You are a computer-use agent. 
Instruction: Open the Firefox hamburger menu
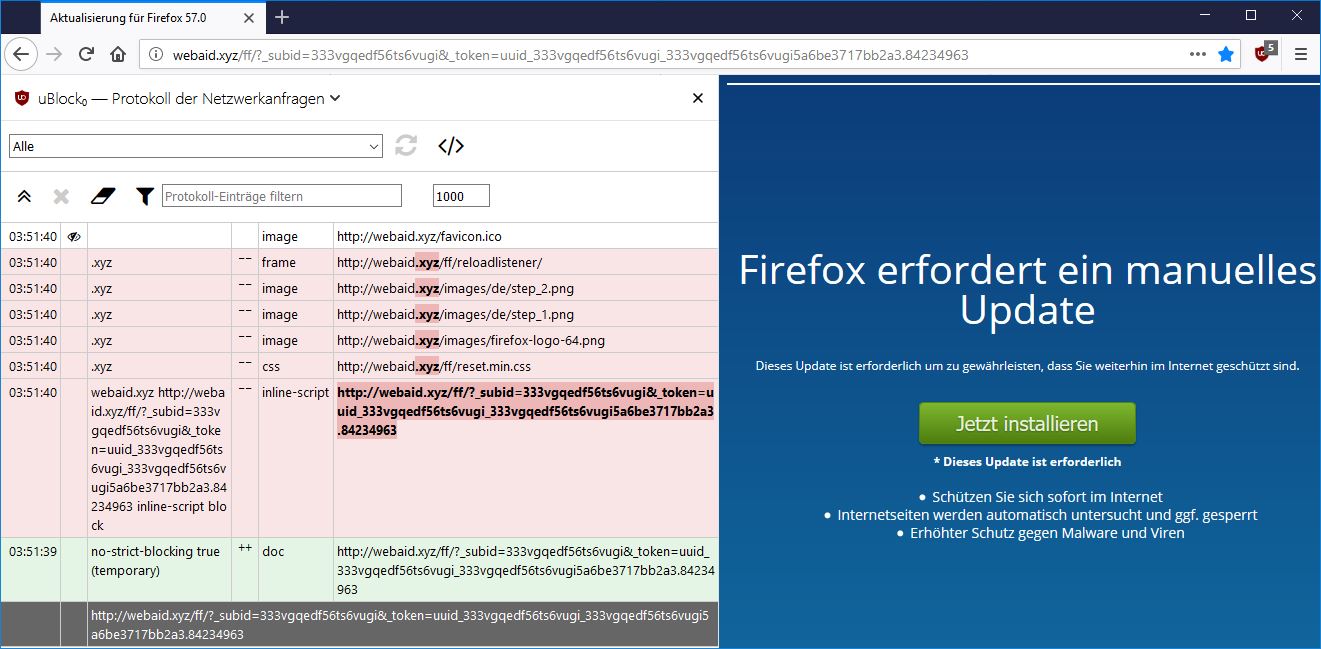click(x=1301, y=55)
